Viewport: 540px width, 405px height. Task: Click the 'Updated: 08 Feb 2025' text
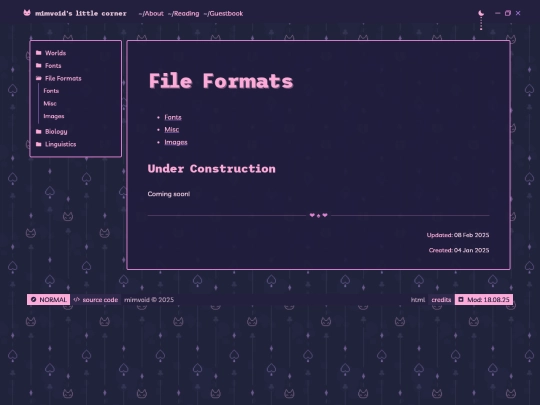coord(458,235)
